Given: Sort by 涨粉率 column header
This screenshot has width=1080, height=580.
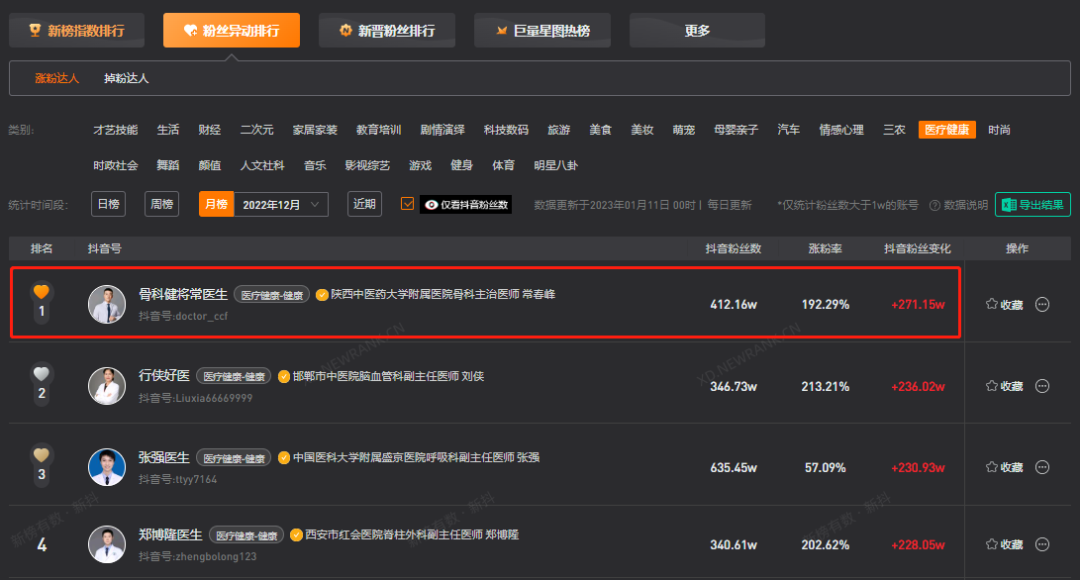Looking at the screenshot, I should pyautogui.click(x=825, y=249).
